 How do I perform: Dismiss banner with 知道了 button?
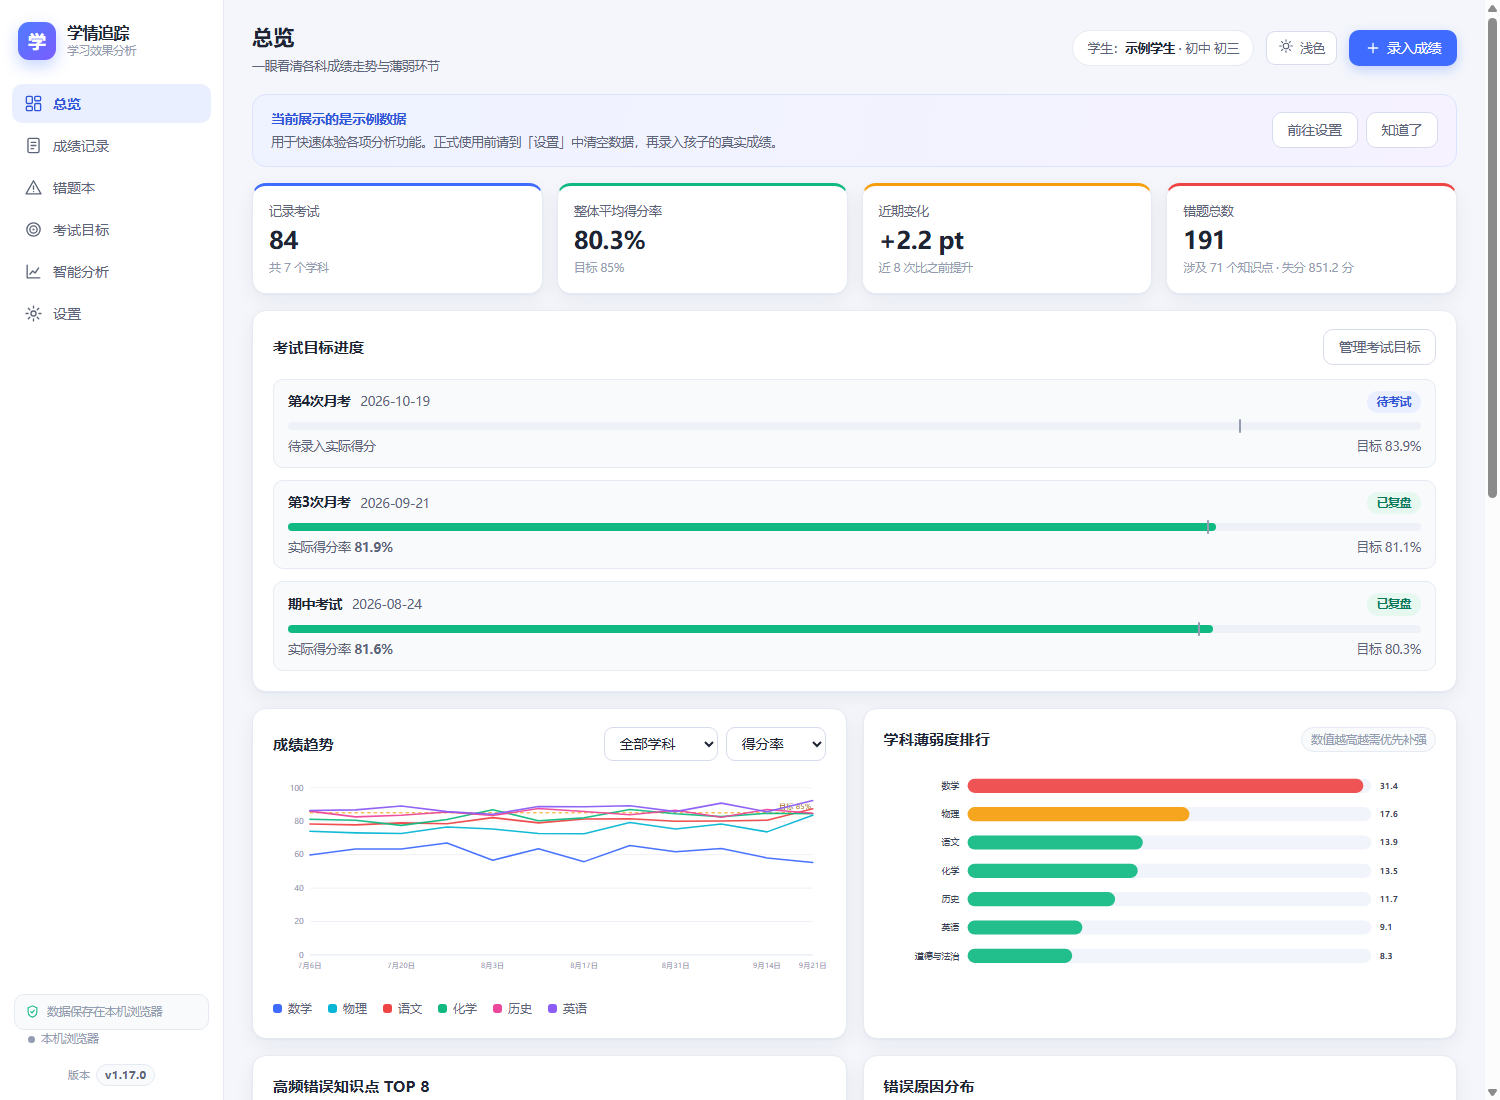1402,130
